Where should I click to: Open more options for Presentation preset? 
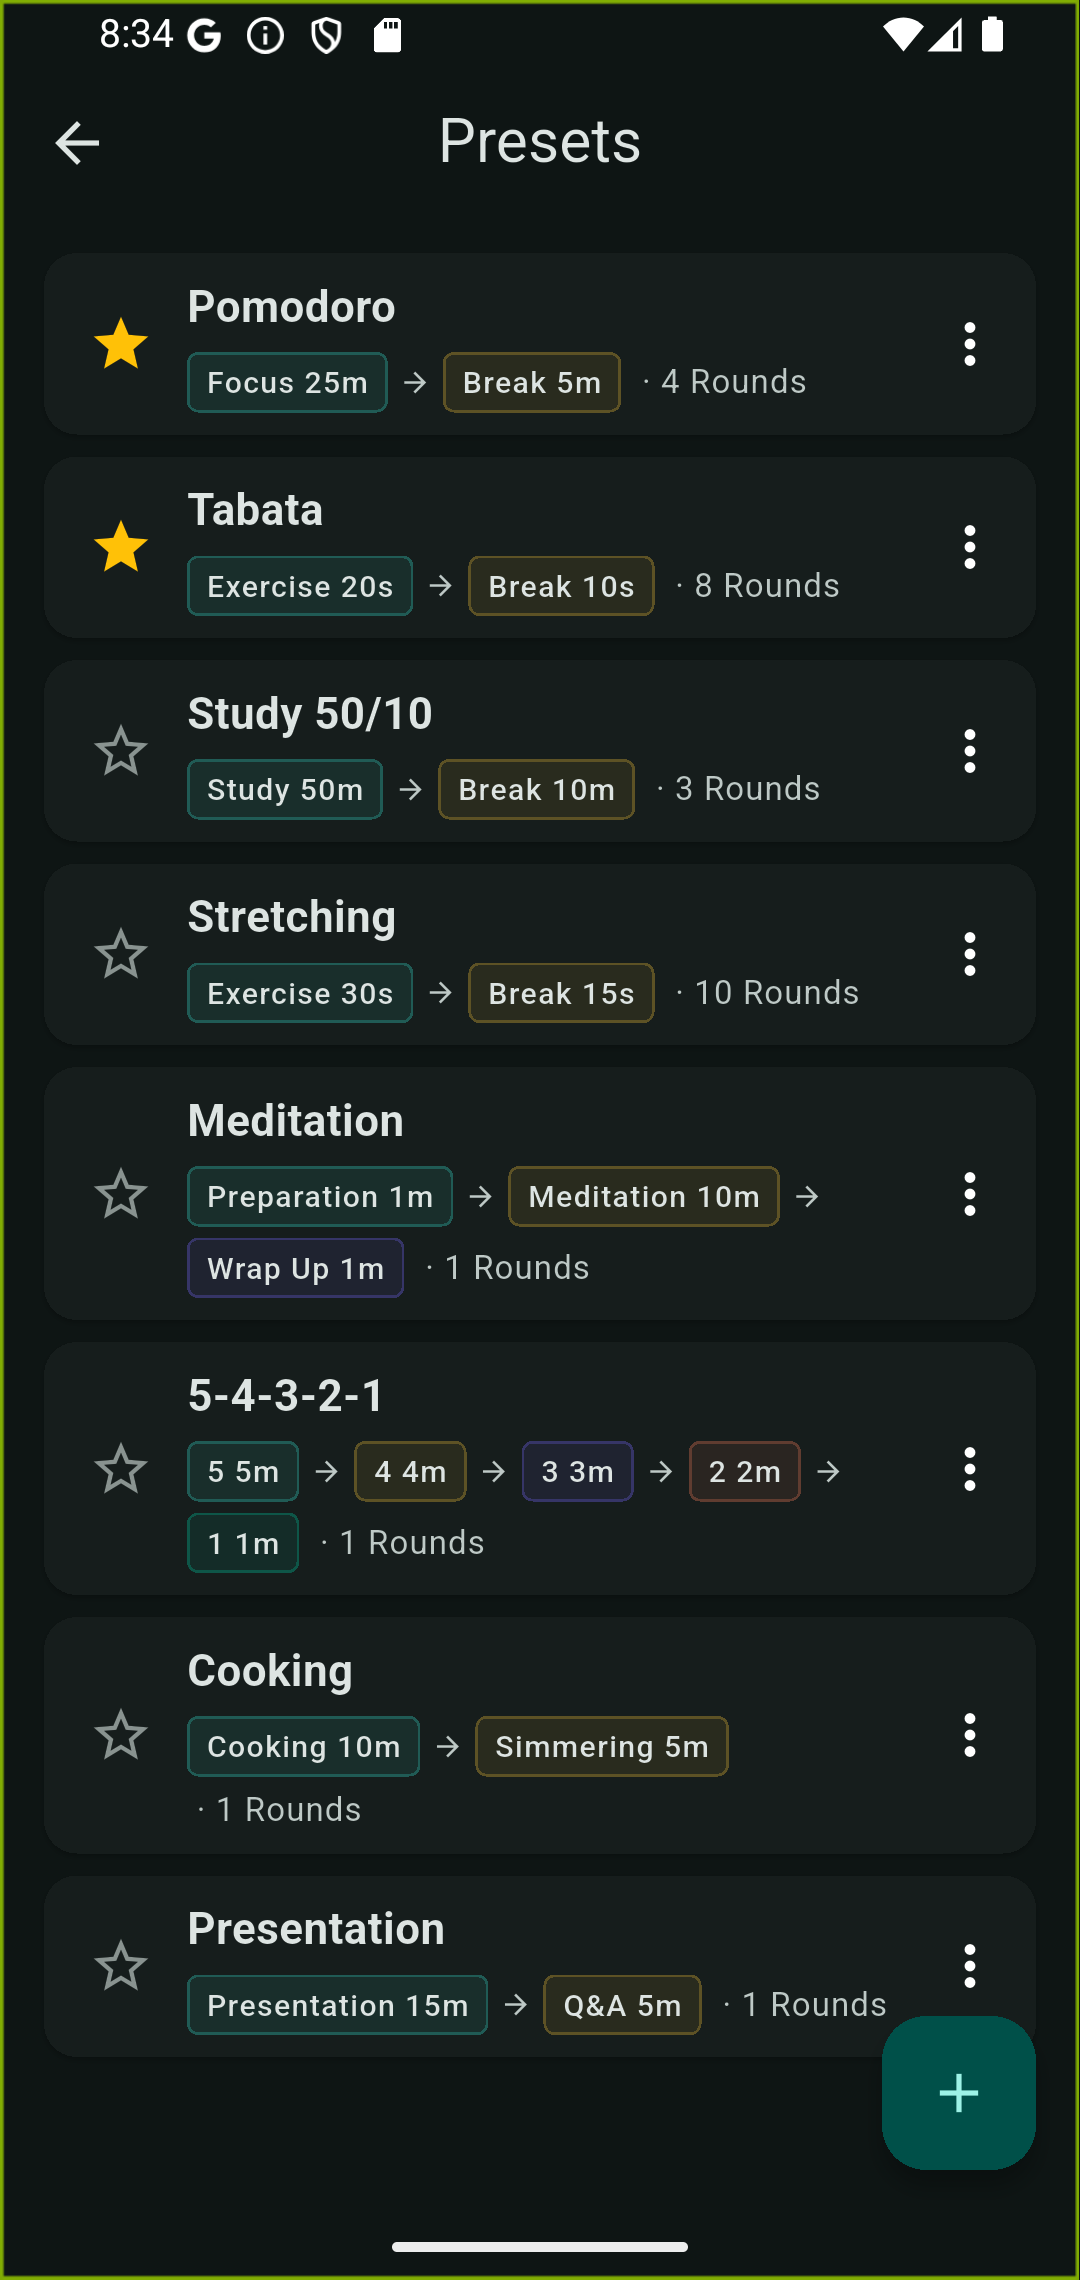969,1966
